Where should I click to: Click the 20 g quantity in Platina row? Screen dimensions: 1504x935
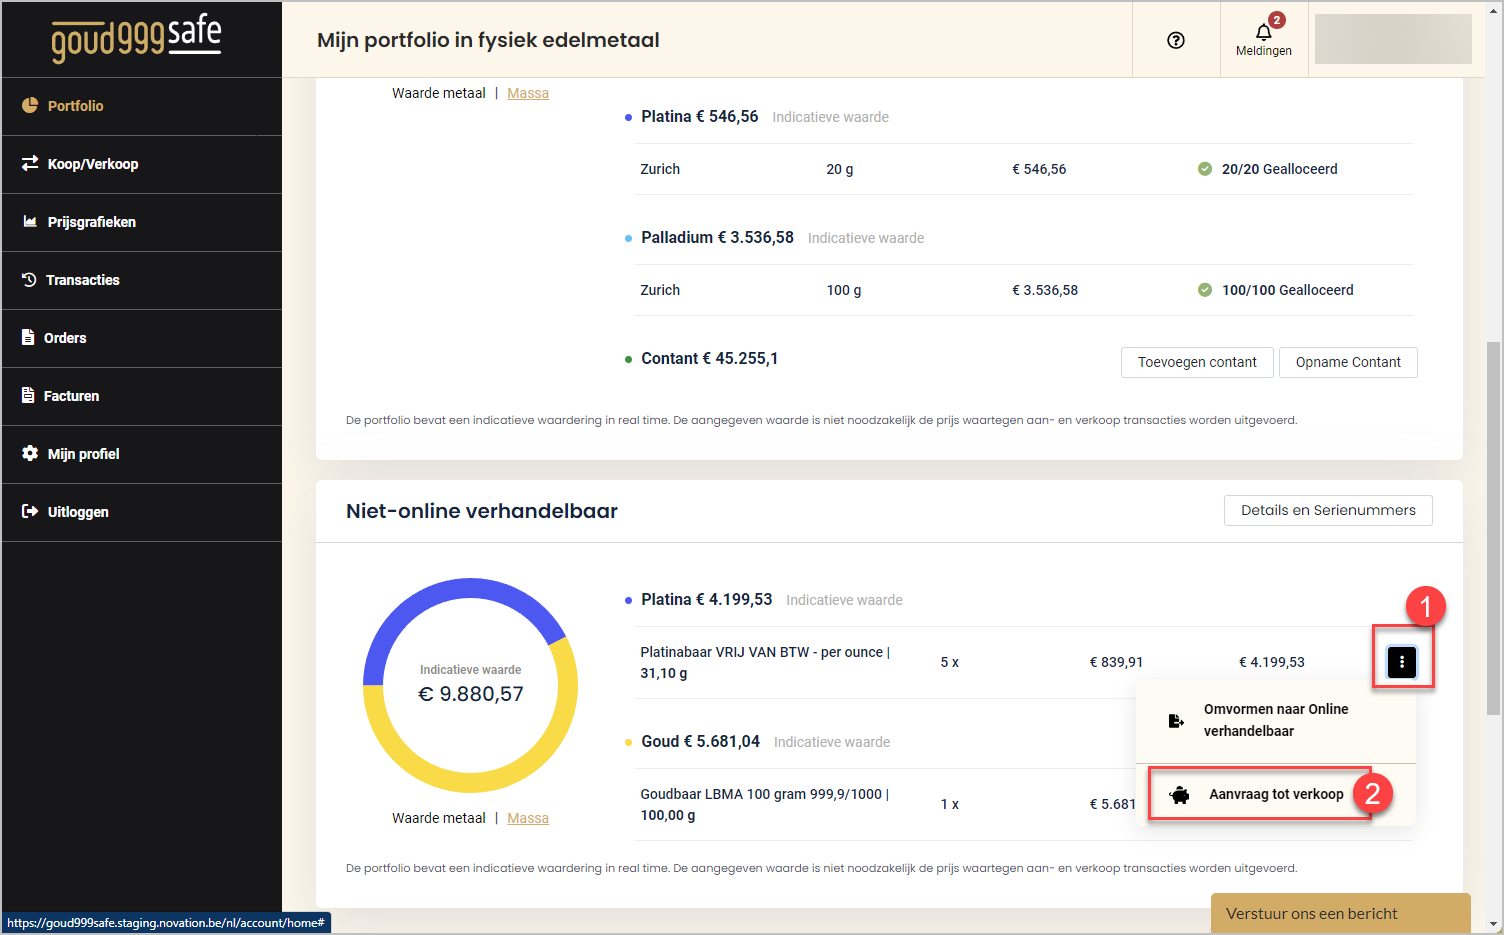(x=840, y=169)
